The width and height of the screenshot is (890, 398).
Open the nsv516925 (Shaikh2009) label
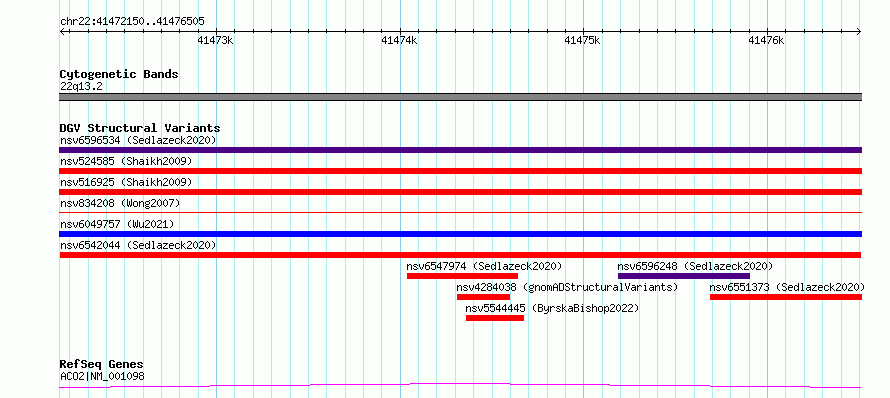126,182
